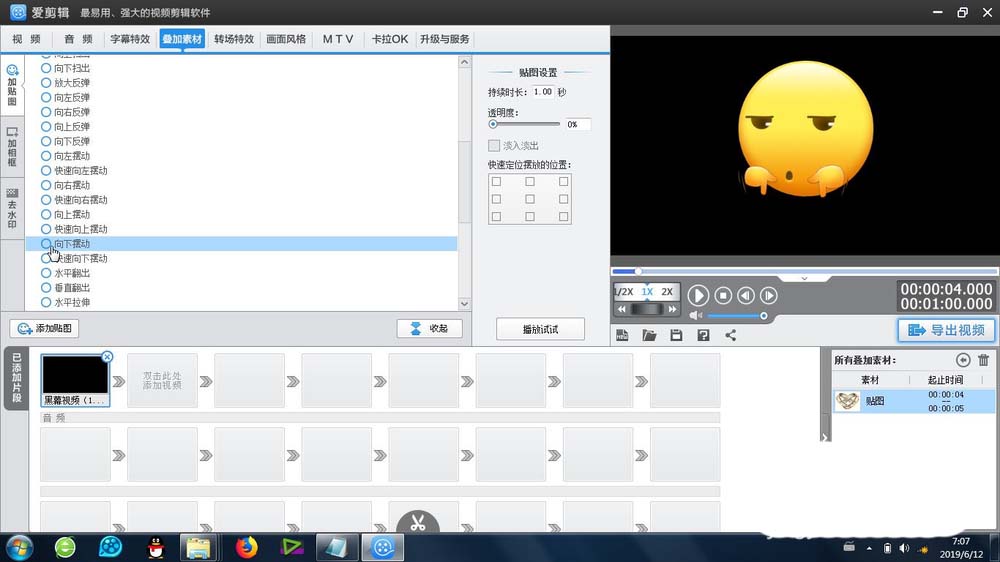The image size is (1000, 562).
Task: Click the play button in preview
Action: pos(698,295)
